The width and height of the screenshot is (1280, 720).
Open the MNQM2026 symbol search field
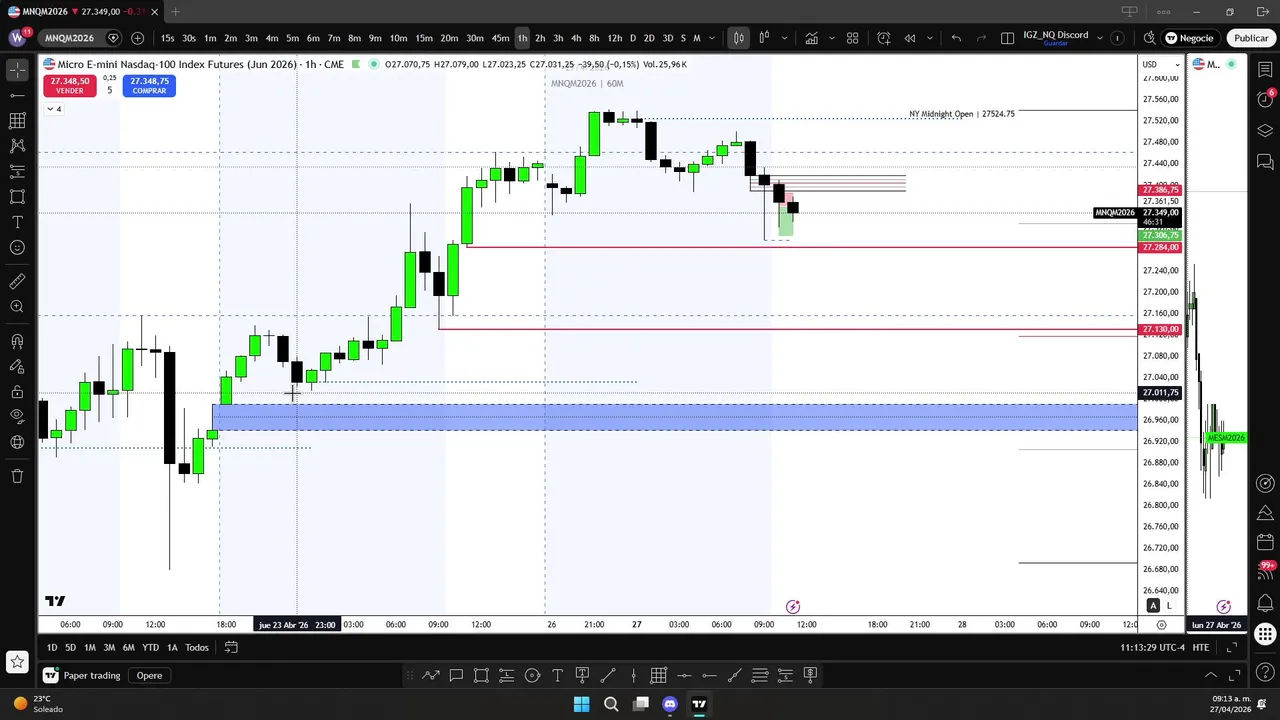[x=69, y=38]
